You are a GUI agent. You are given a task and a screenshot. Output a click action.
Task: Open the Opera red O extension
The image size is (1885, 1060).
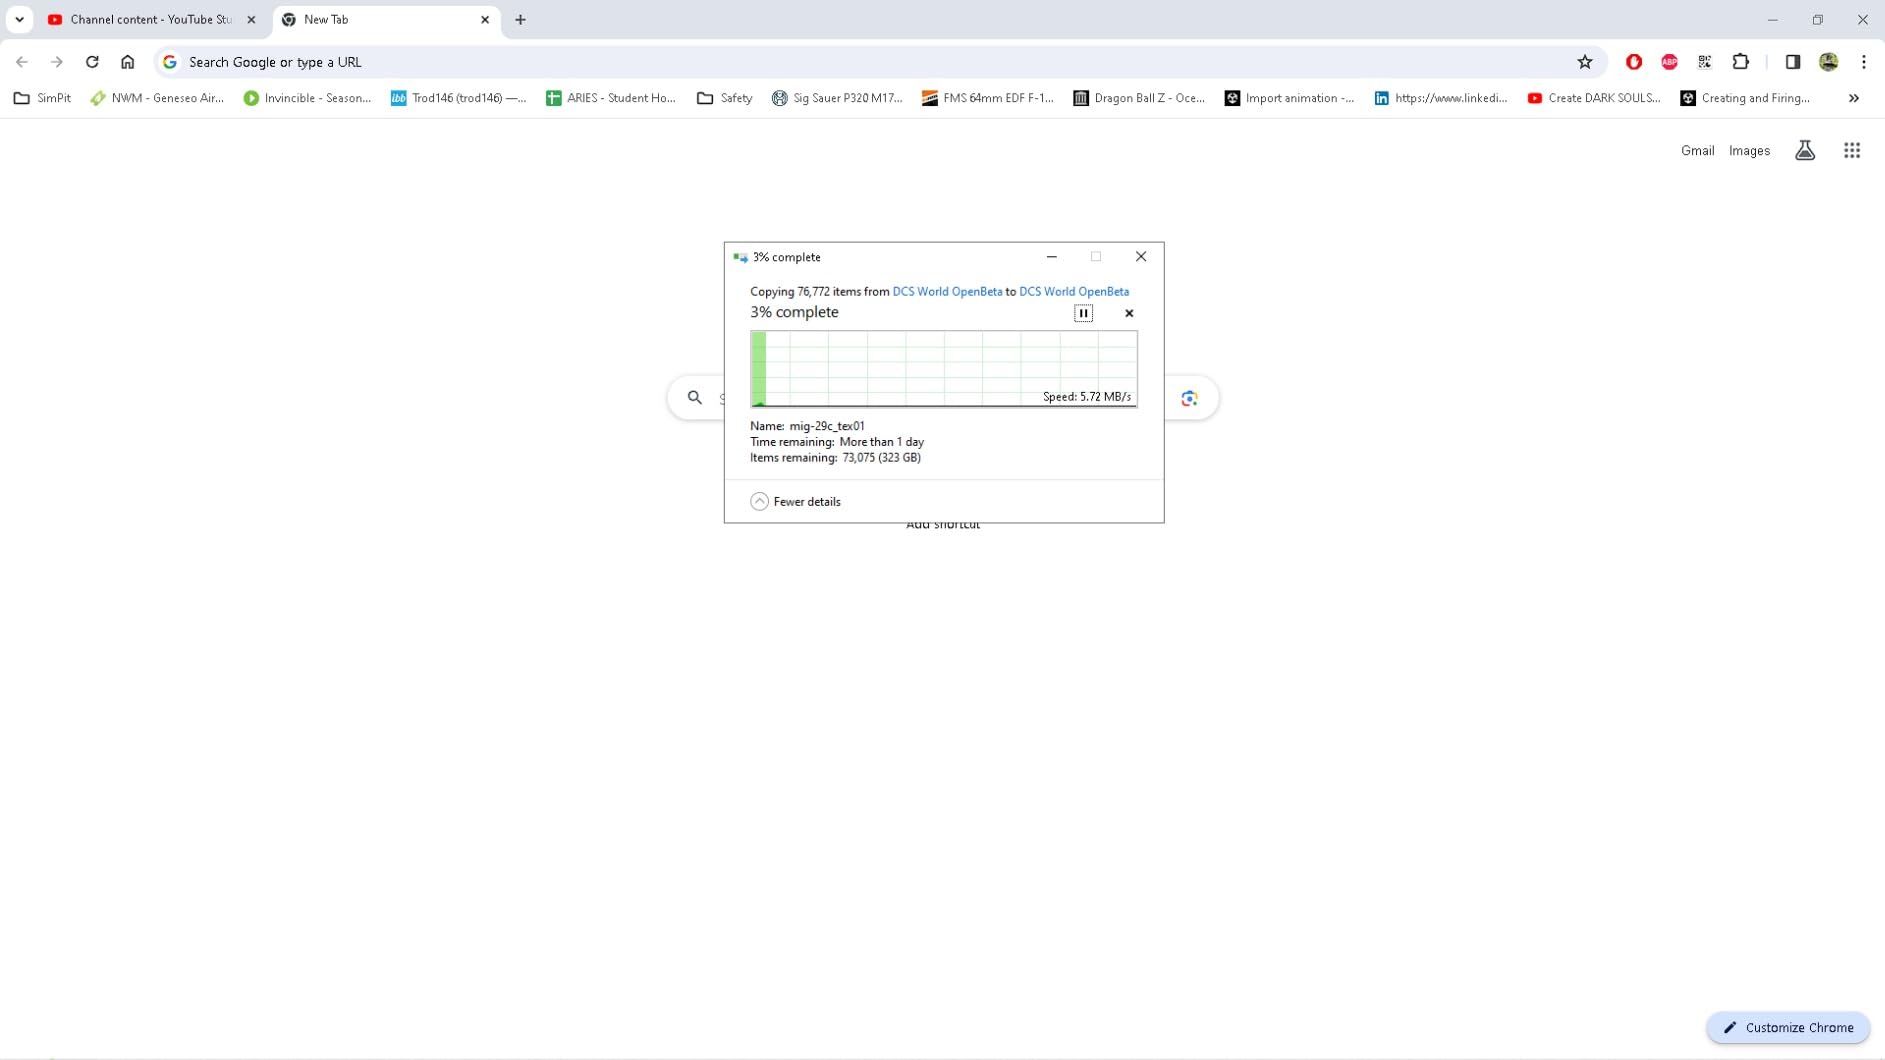[1634, 62]
